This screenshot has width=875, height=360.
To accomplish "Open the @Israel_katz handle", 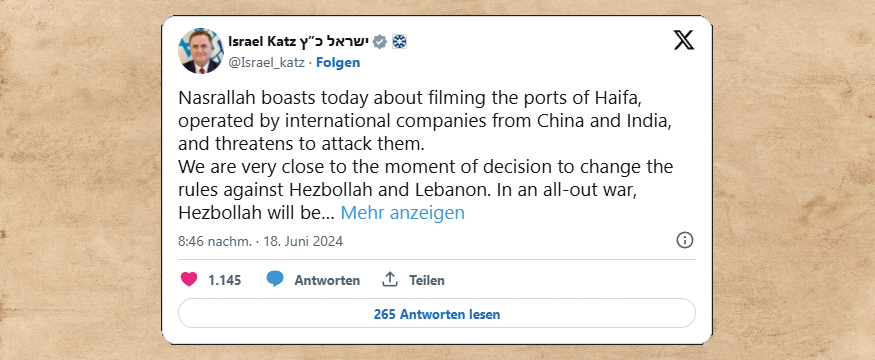I will click(267, 63).
